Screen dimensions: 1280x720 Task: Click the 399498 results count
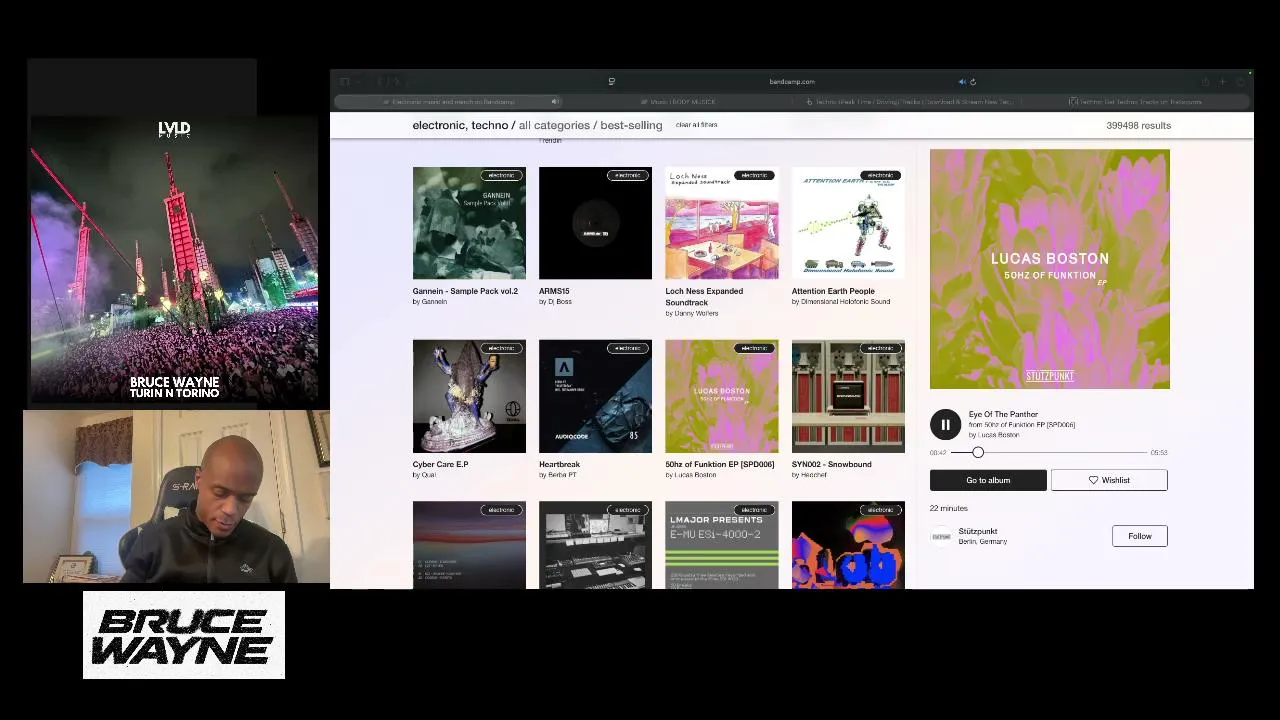pos(1138,125)
